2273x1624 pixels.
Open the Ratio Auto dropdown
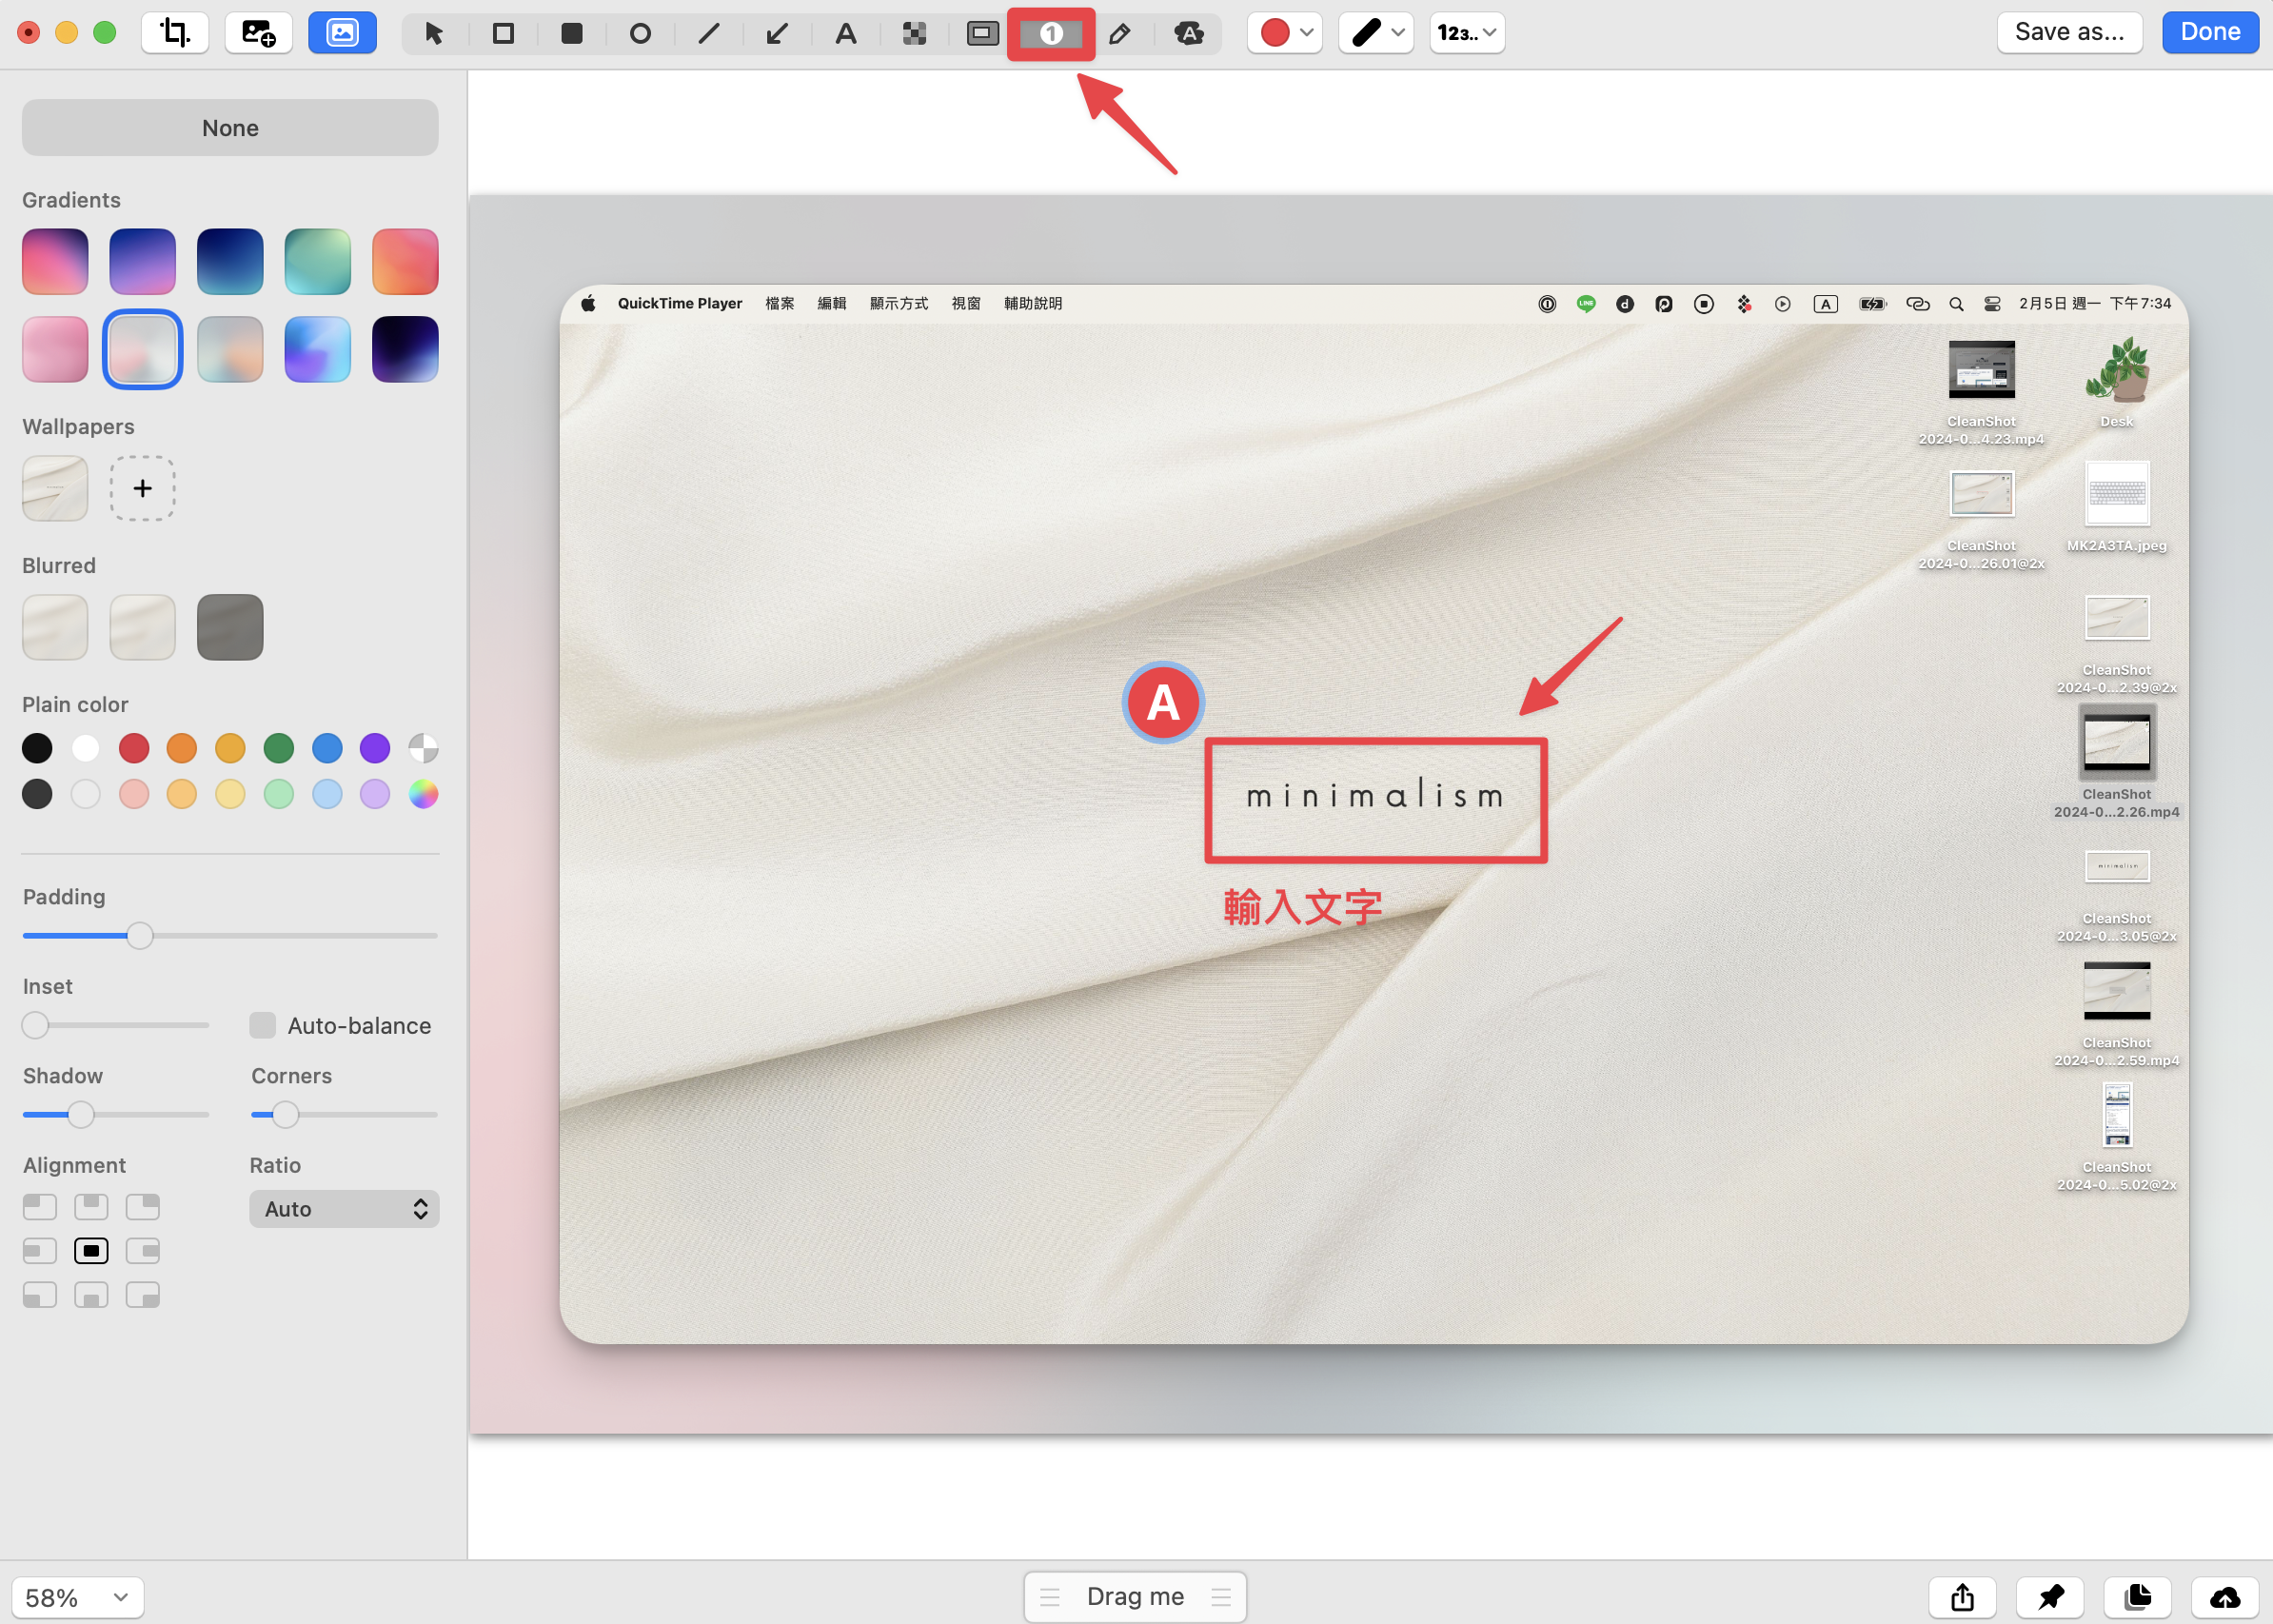[344, 1209]
